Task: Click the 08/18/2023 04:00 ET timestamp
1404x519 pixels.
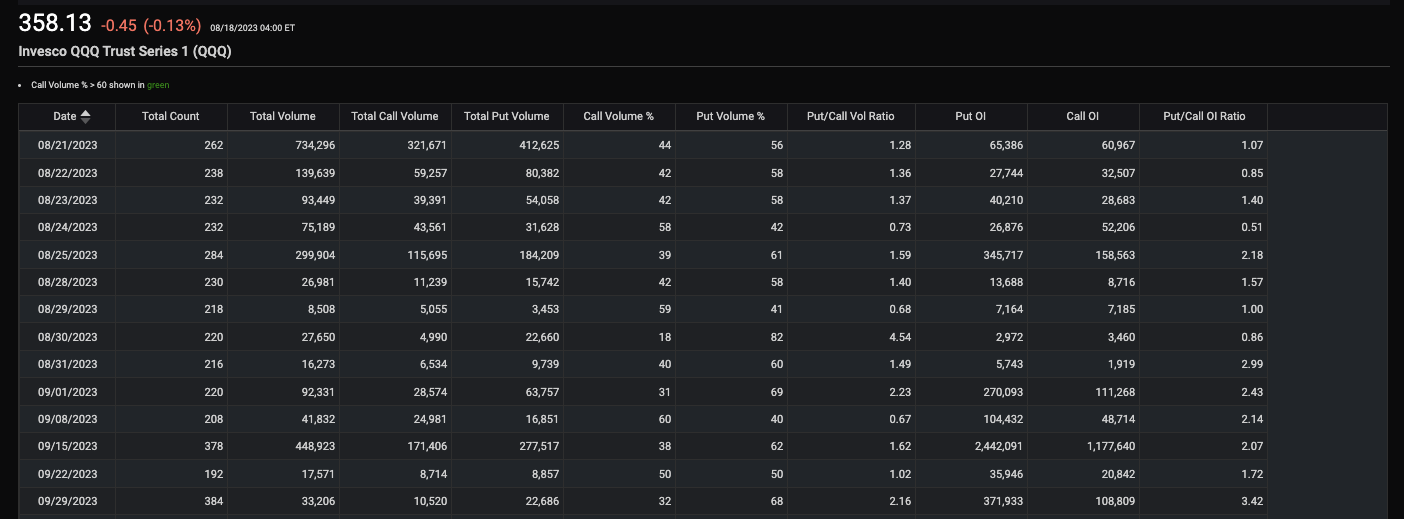Action: coord(252,28)
